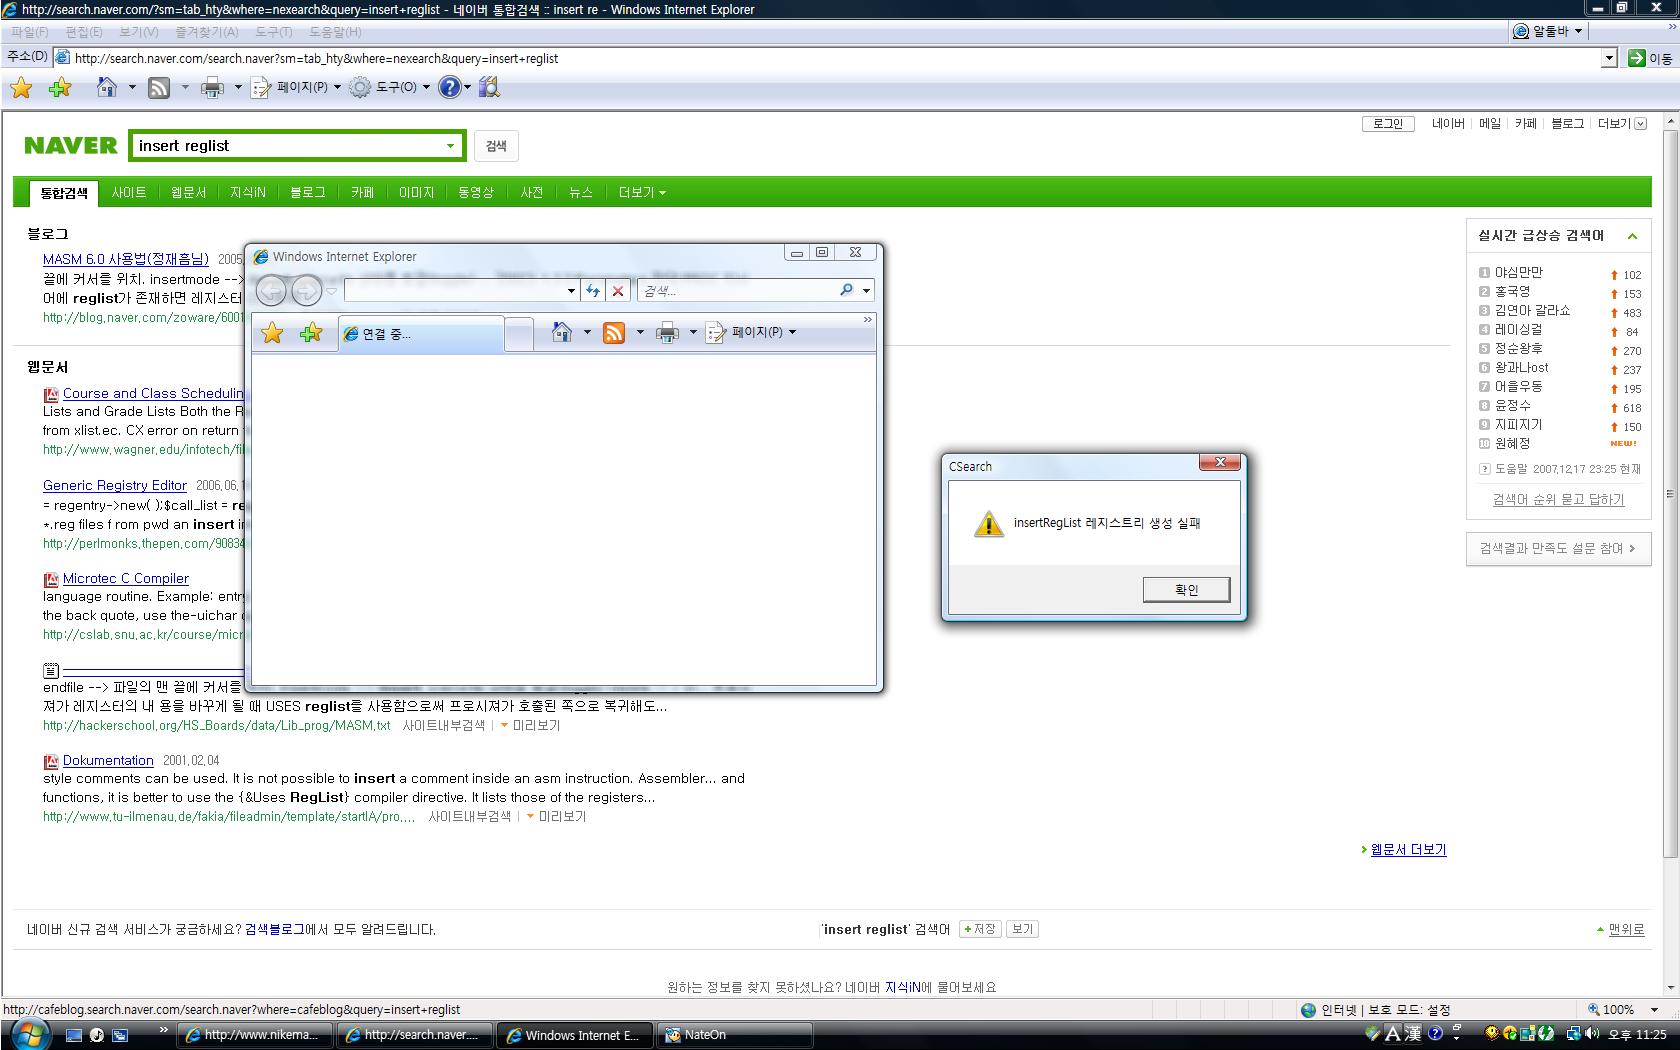Switch to 이미지 search tab
Image resolution: width=1680 pixels, height=1050 pixels.
[416, 193]
